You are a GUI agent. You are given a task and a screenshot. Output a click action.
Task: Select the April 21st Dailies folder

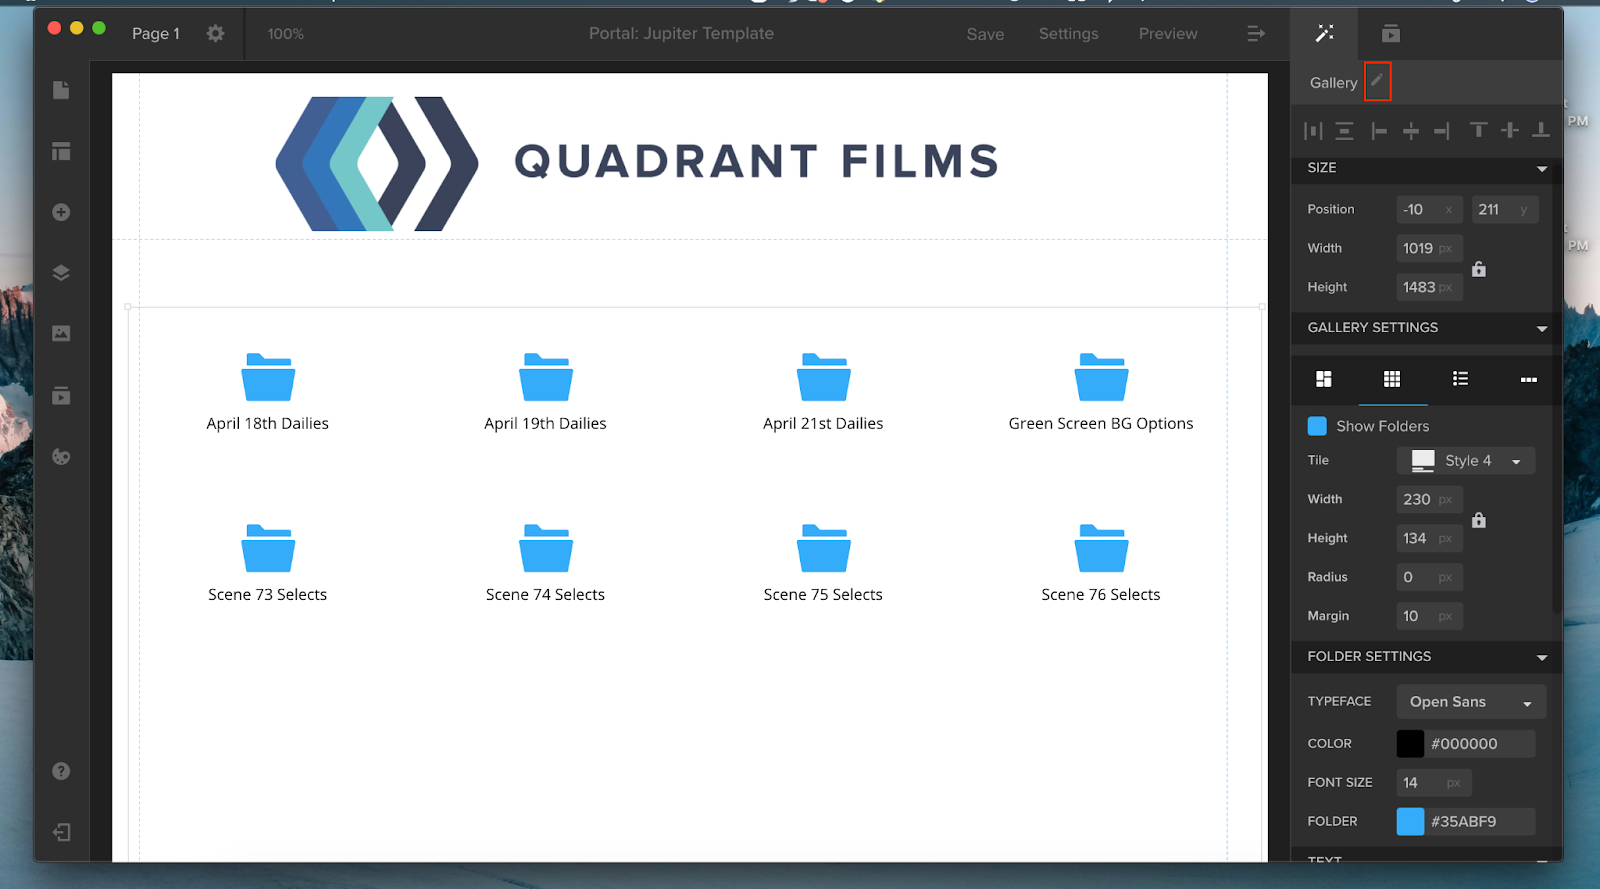[x=823, y=392]
